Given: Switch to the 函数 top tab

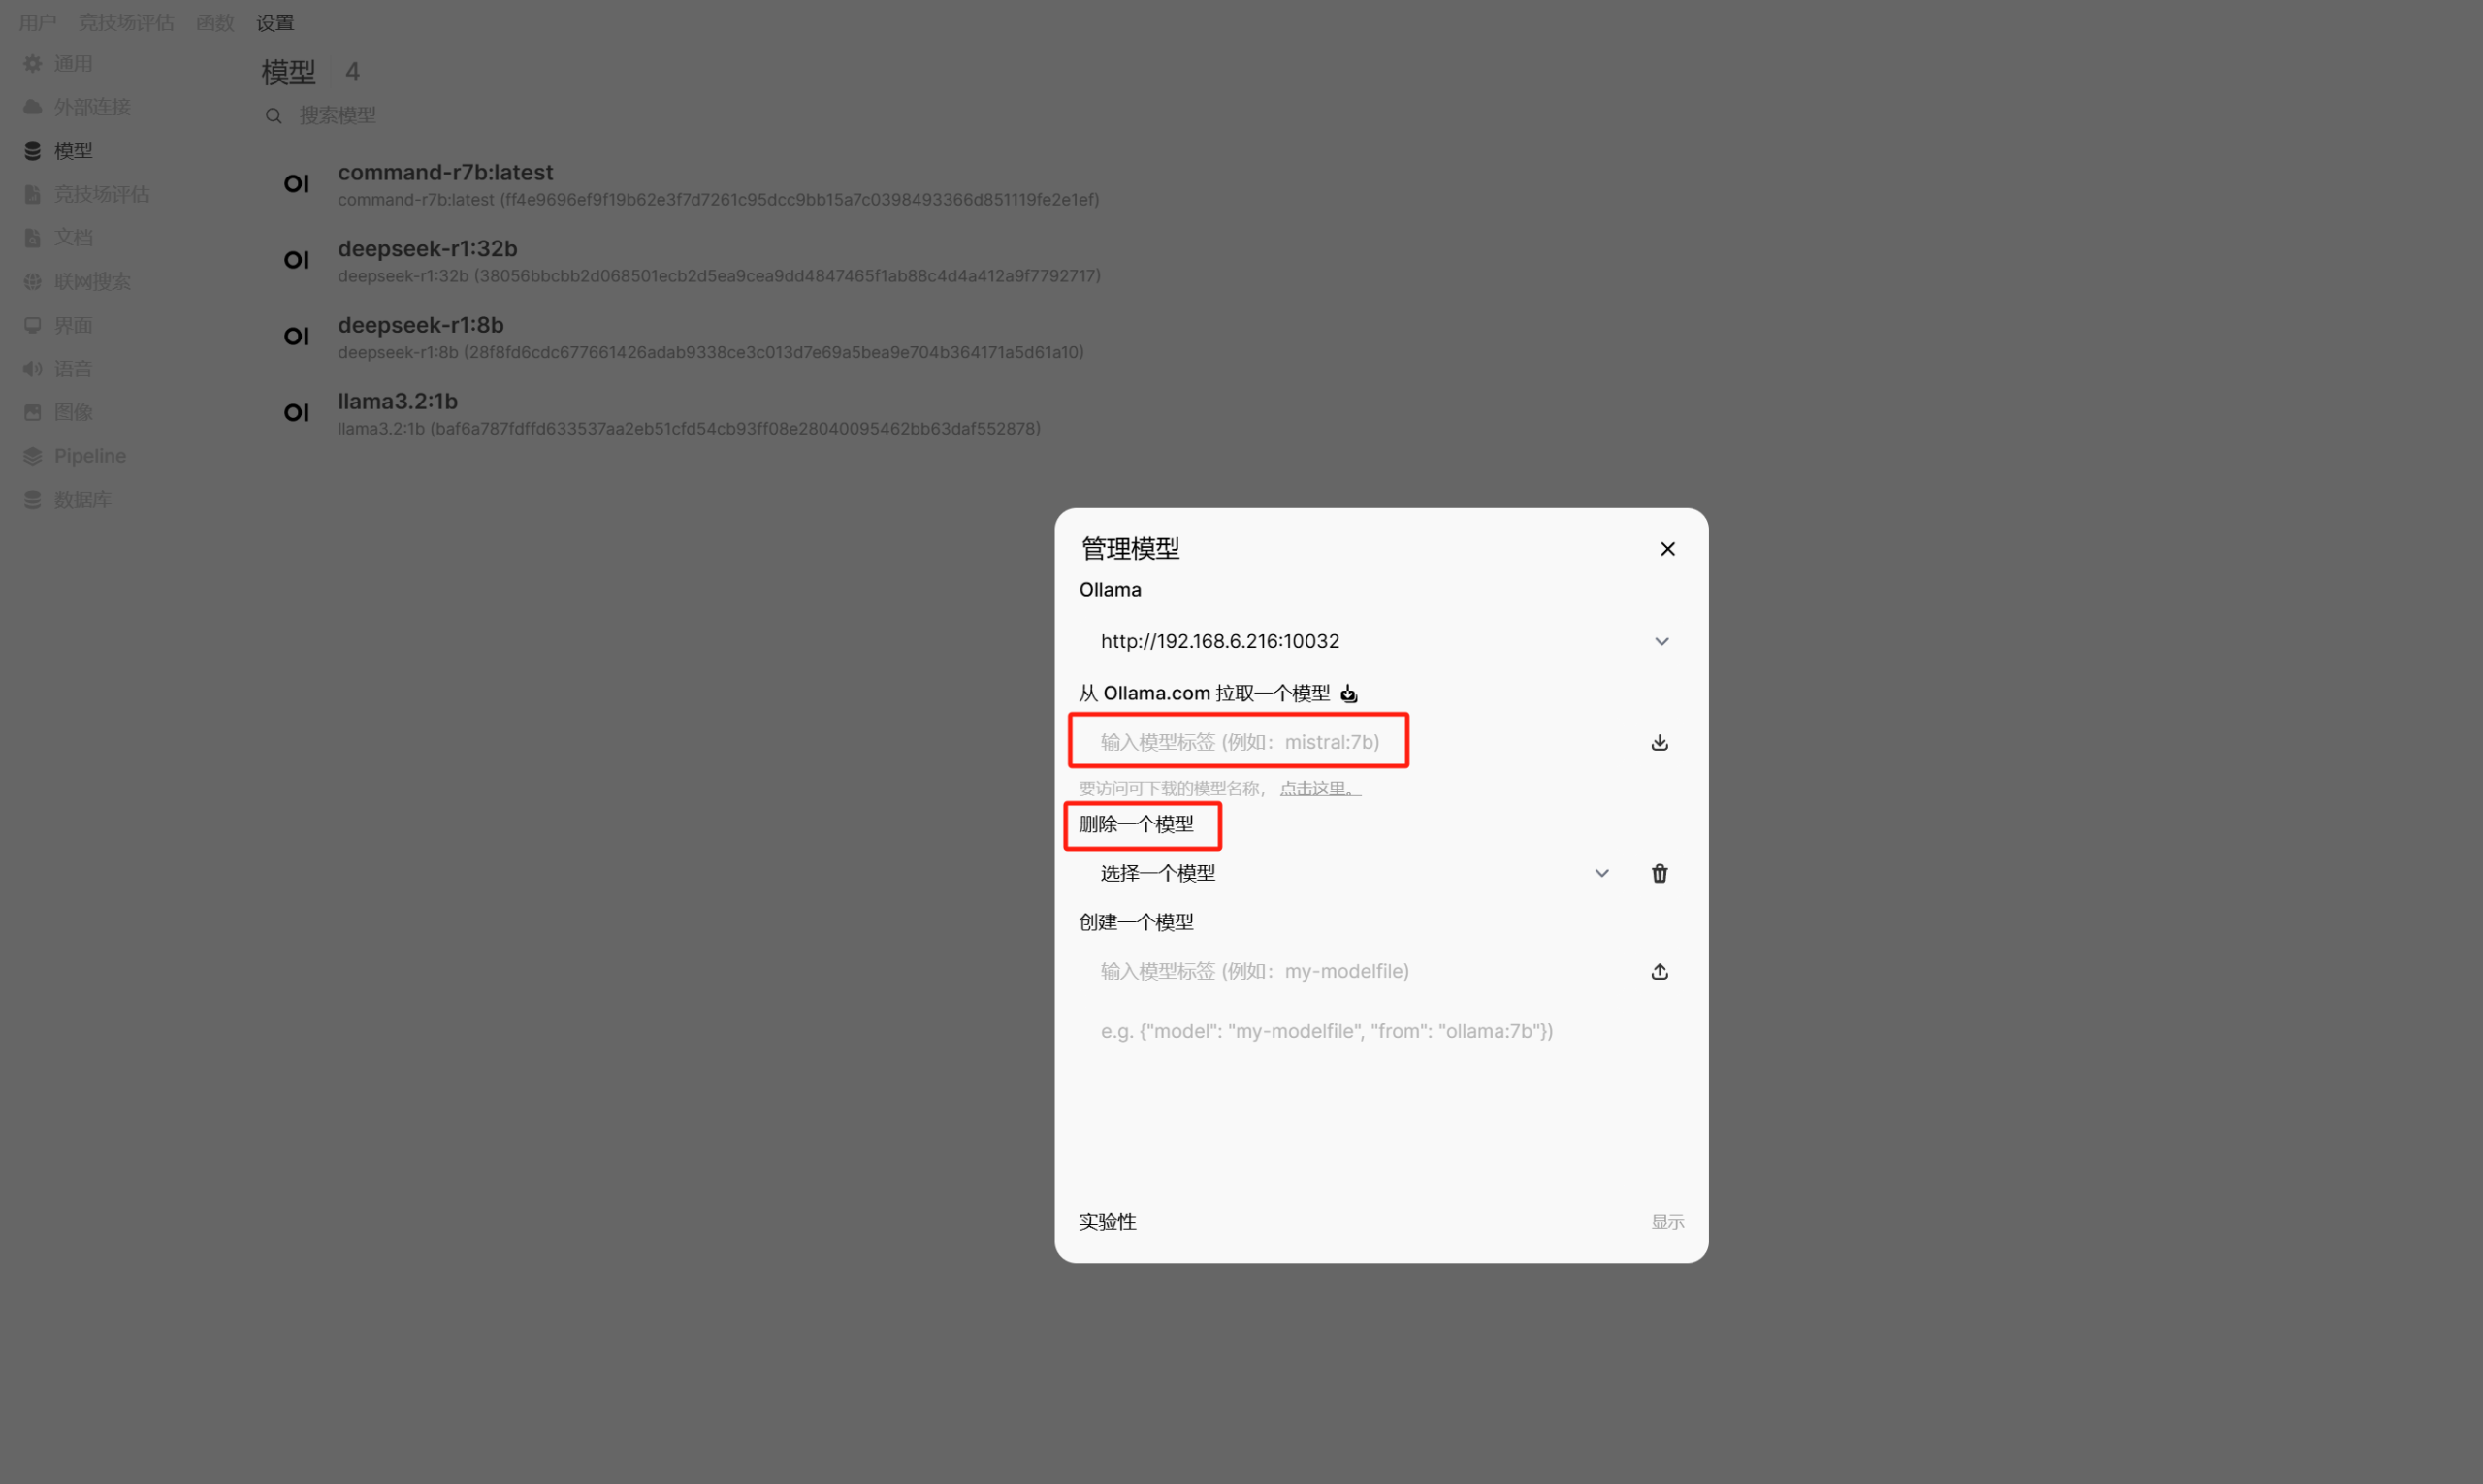Looking at the screenshot, I should click(215, 22).
